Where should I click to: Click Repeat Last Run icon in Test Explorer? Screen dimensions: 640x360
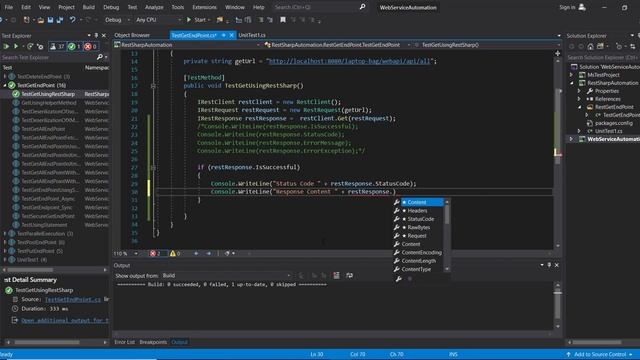tap(30, 47)
